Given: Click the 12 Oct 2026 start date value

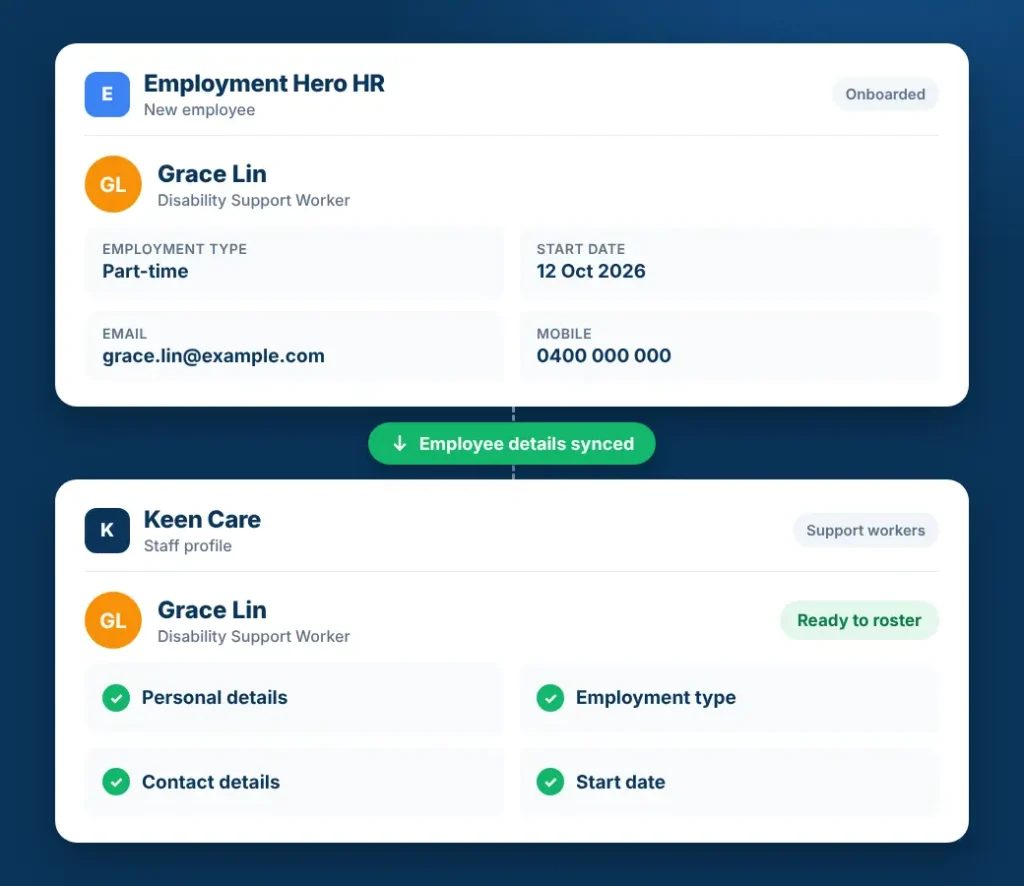Looking at the screenshot, I should pos(591,272).
